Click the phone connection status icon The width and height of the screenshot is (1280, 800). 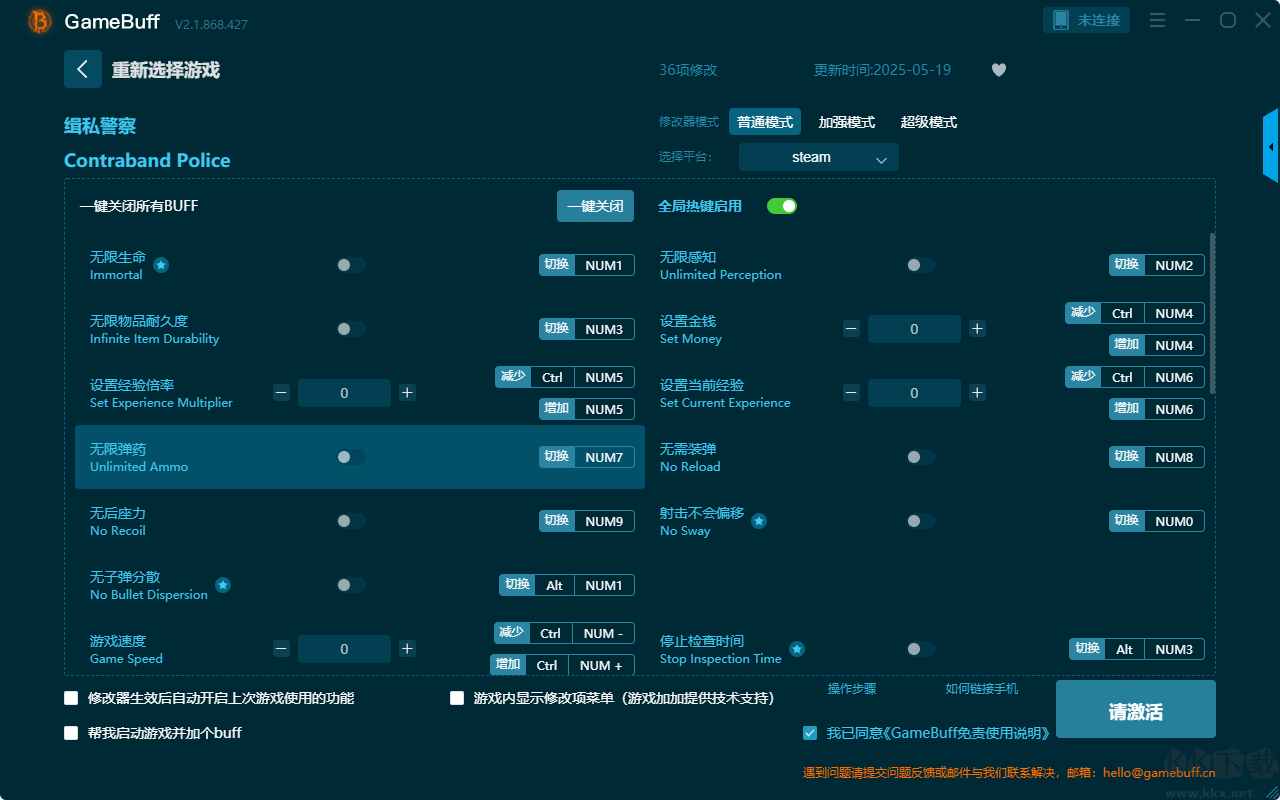point(1061,20)
